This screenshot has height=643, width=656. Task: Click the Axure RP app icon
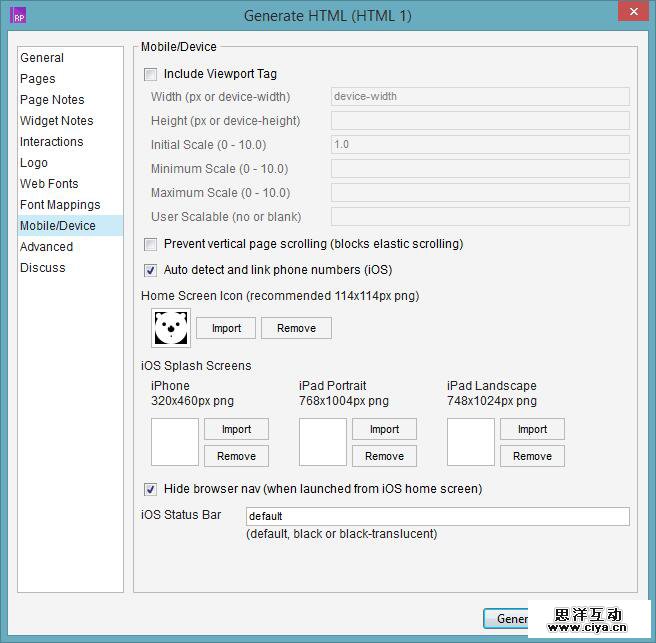click(18, 15)
